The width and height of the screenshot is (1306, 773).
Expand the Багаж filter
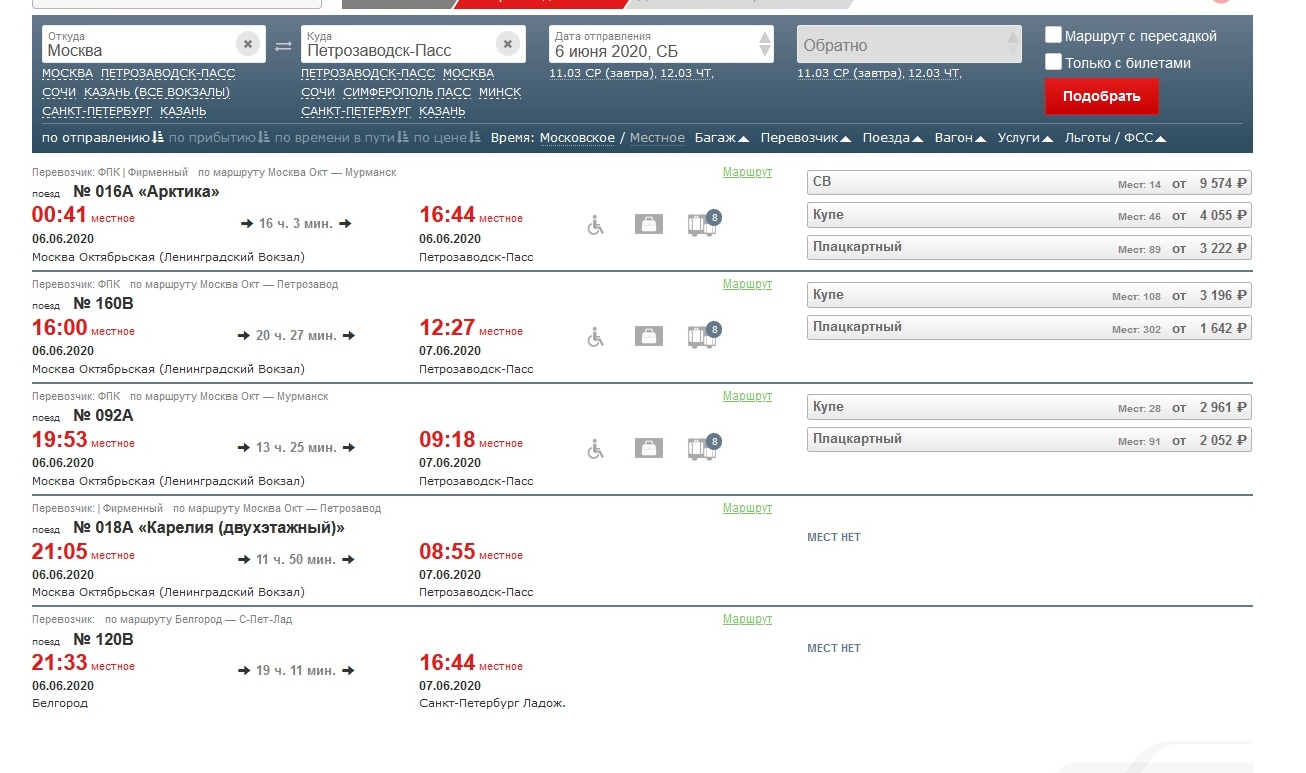[721, 138]
